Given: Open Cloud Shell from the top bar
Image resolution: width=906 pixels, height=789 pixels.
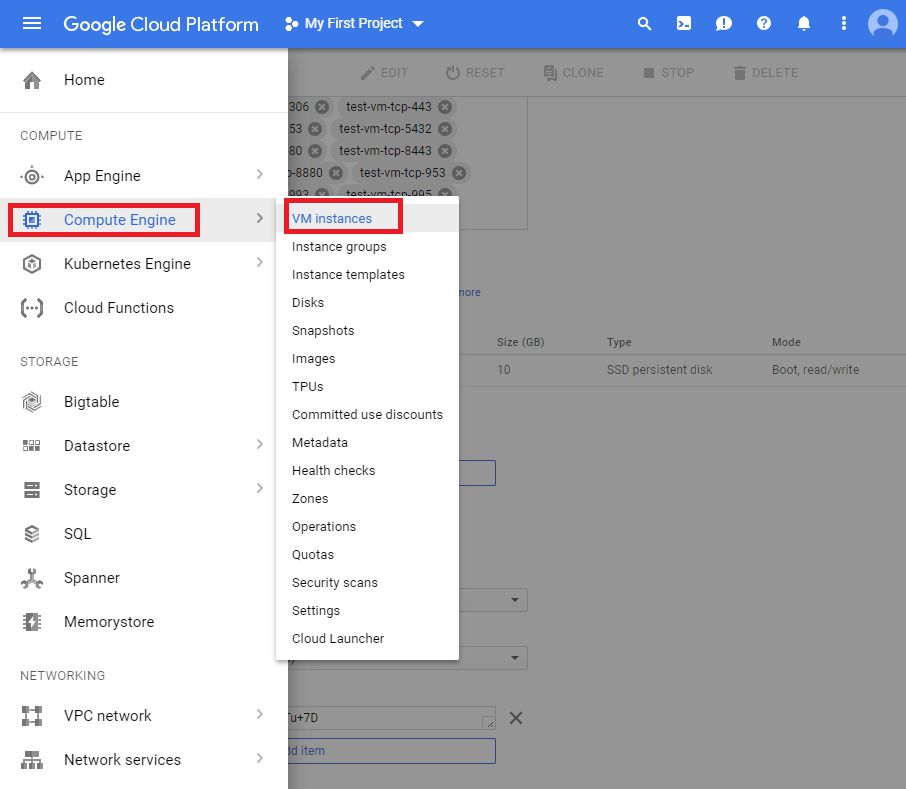Looking at the screenshot, I should pos(684,24).
